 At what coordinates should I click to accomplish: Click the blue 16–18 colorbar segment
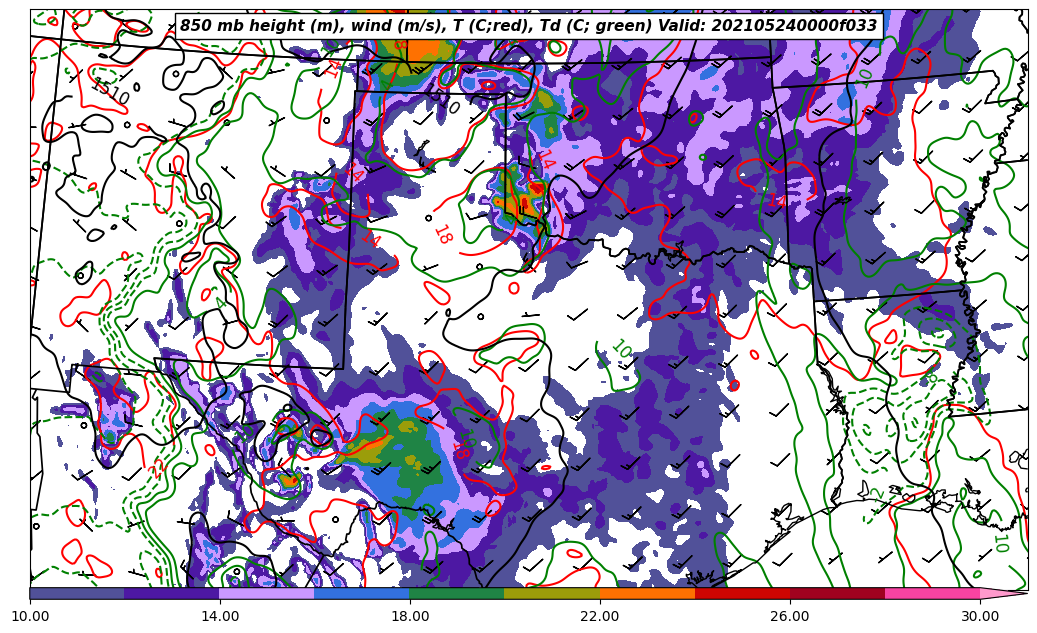[x=362, y=593]
